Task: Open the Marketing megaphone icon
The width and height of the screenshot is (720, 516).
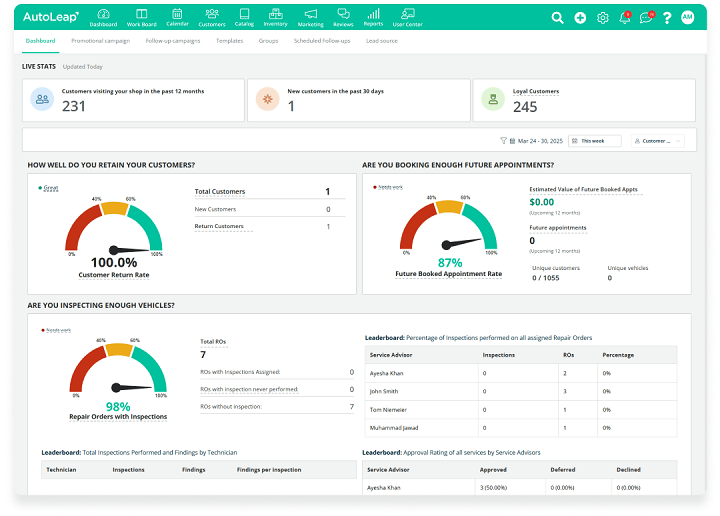Action: 311,17
